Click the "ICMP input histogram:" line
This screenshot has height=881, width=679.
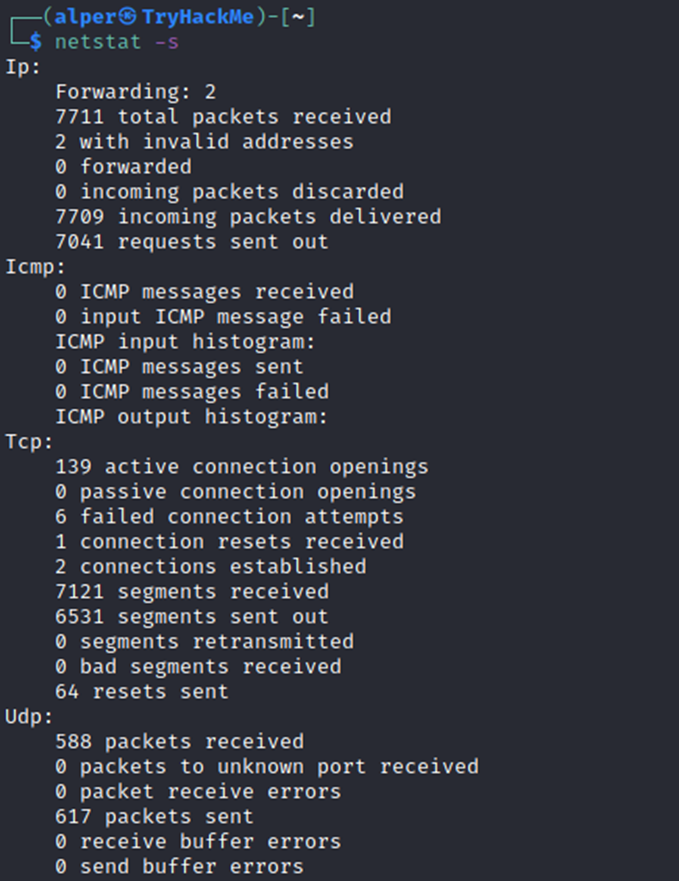[x=185, y=342]
